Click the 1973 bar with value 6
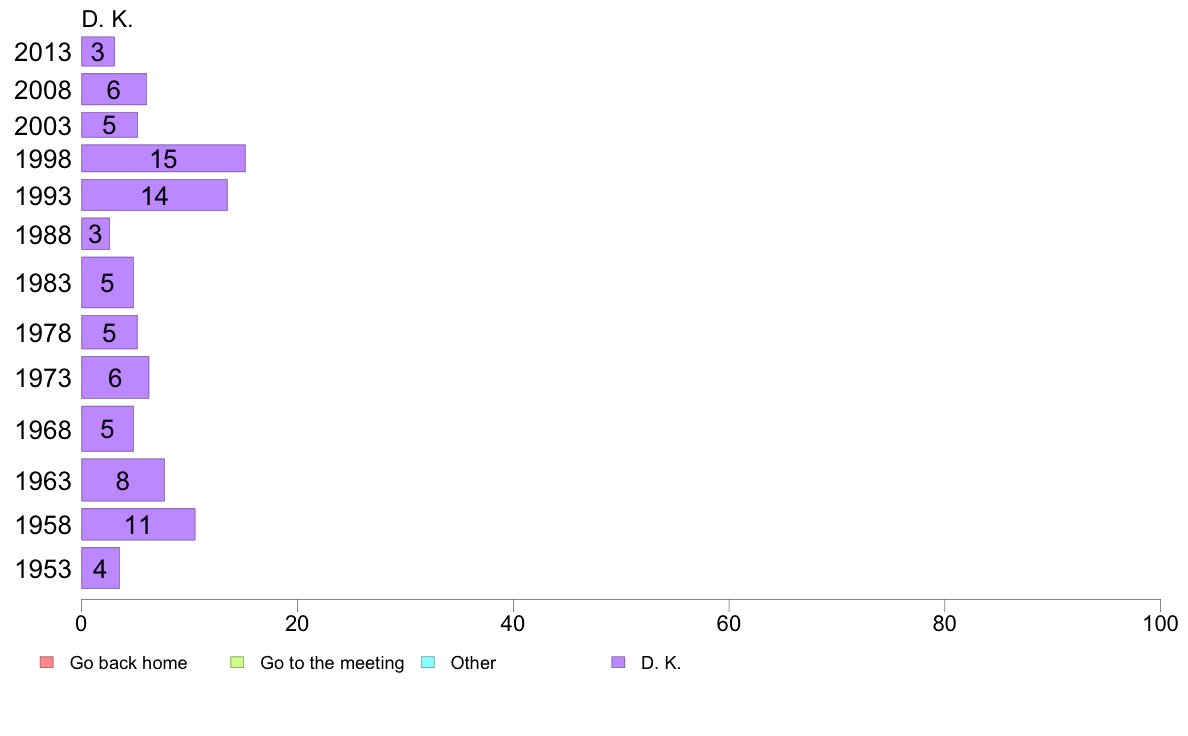1188x736 pixels. coord(115,377)
